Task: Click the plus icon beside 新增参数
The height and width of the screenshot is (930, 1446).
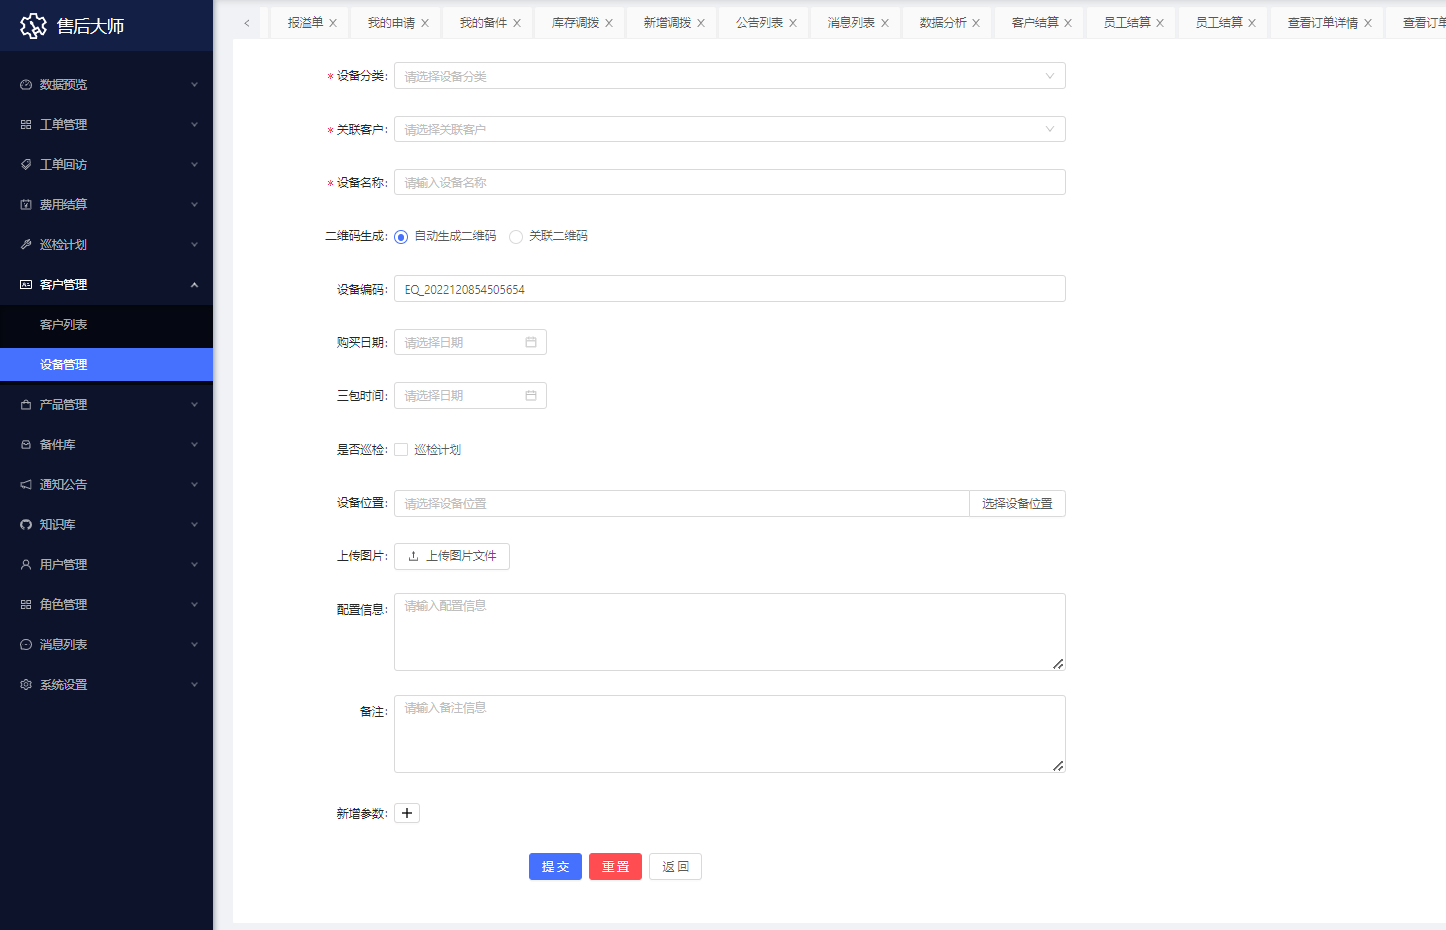Action: click(x=407, y=813)
